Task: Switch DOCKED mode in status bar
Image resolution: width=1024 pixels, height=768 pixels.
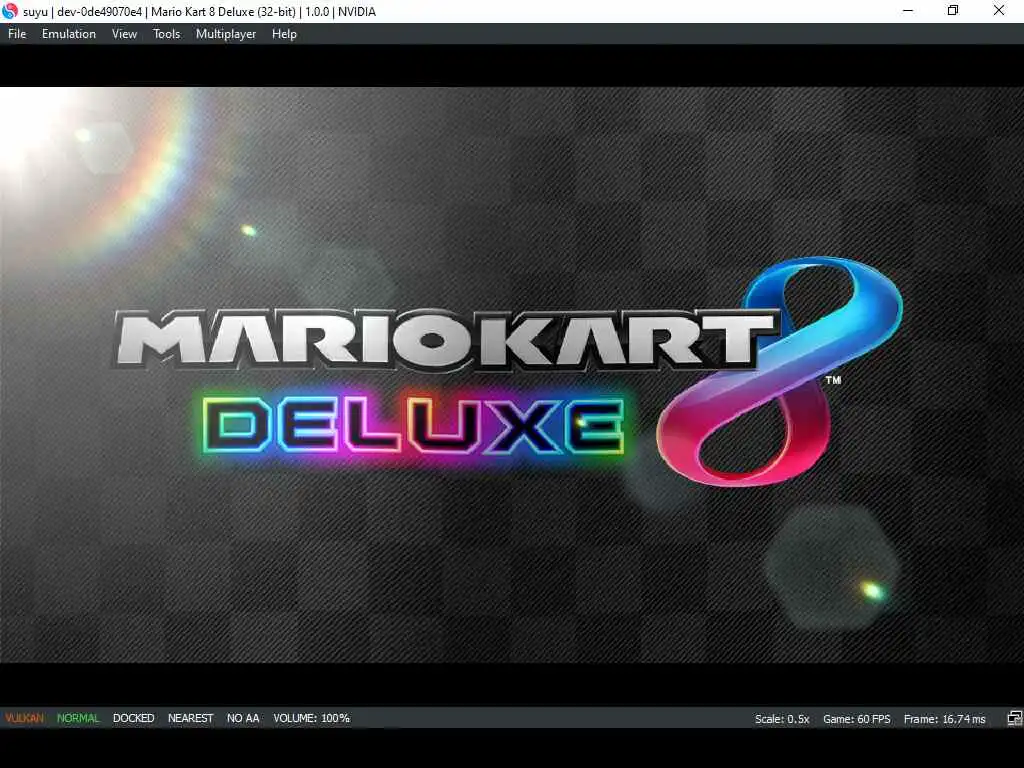Action: pyautogui.click(x=133, y=718)
